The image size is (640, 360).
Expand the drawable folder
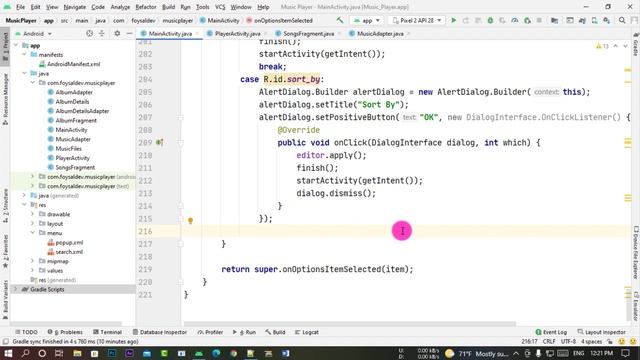coord(33,214)
